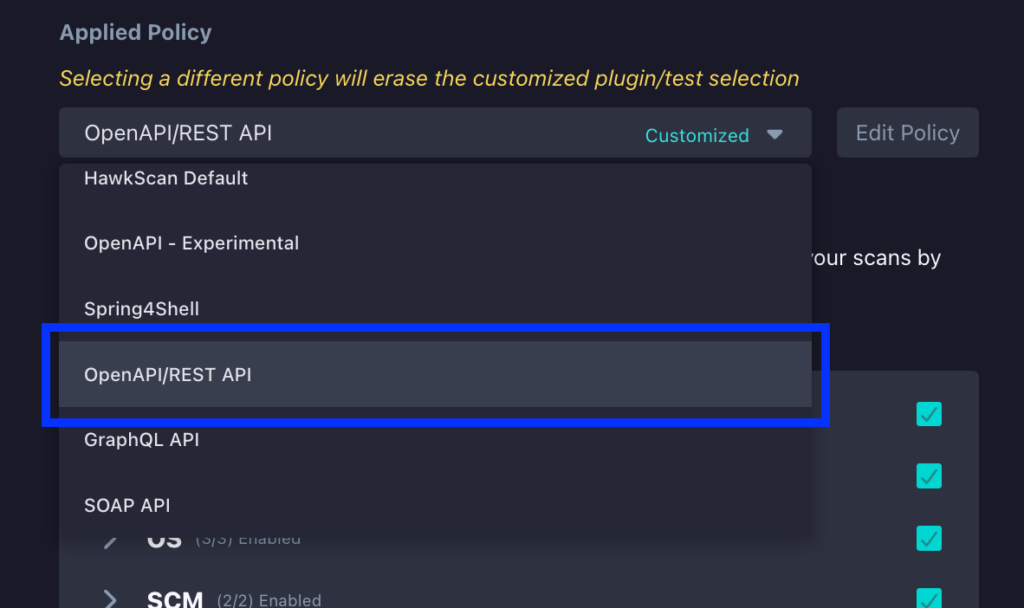Click the "Customized" badge on the policy selector

697,135
